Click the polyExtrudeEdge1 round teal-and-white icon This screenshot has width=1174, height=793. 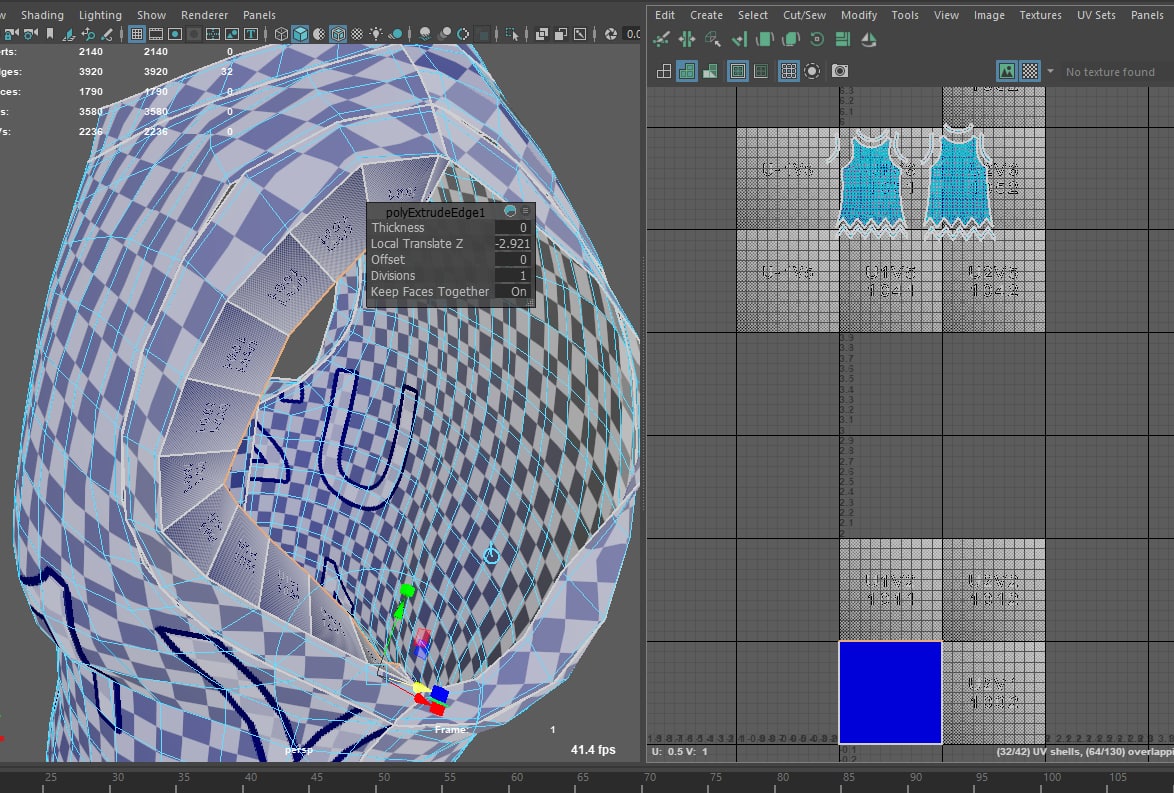click(x=510, y=211)
